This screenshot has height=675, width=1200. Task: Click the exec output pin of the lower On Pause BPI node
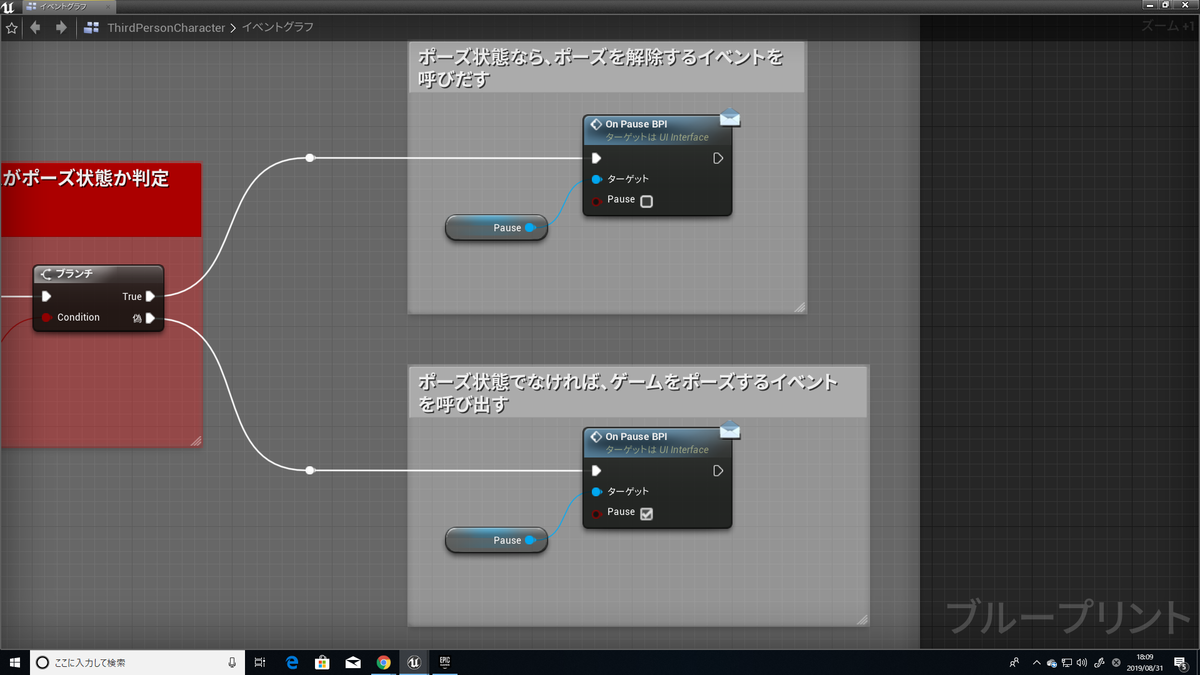(718, 470)
